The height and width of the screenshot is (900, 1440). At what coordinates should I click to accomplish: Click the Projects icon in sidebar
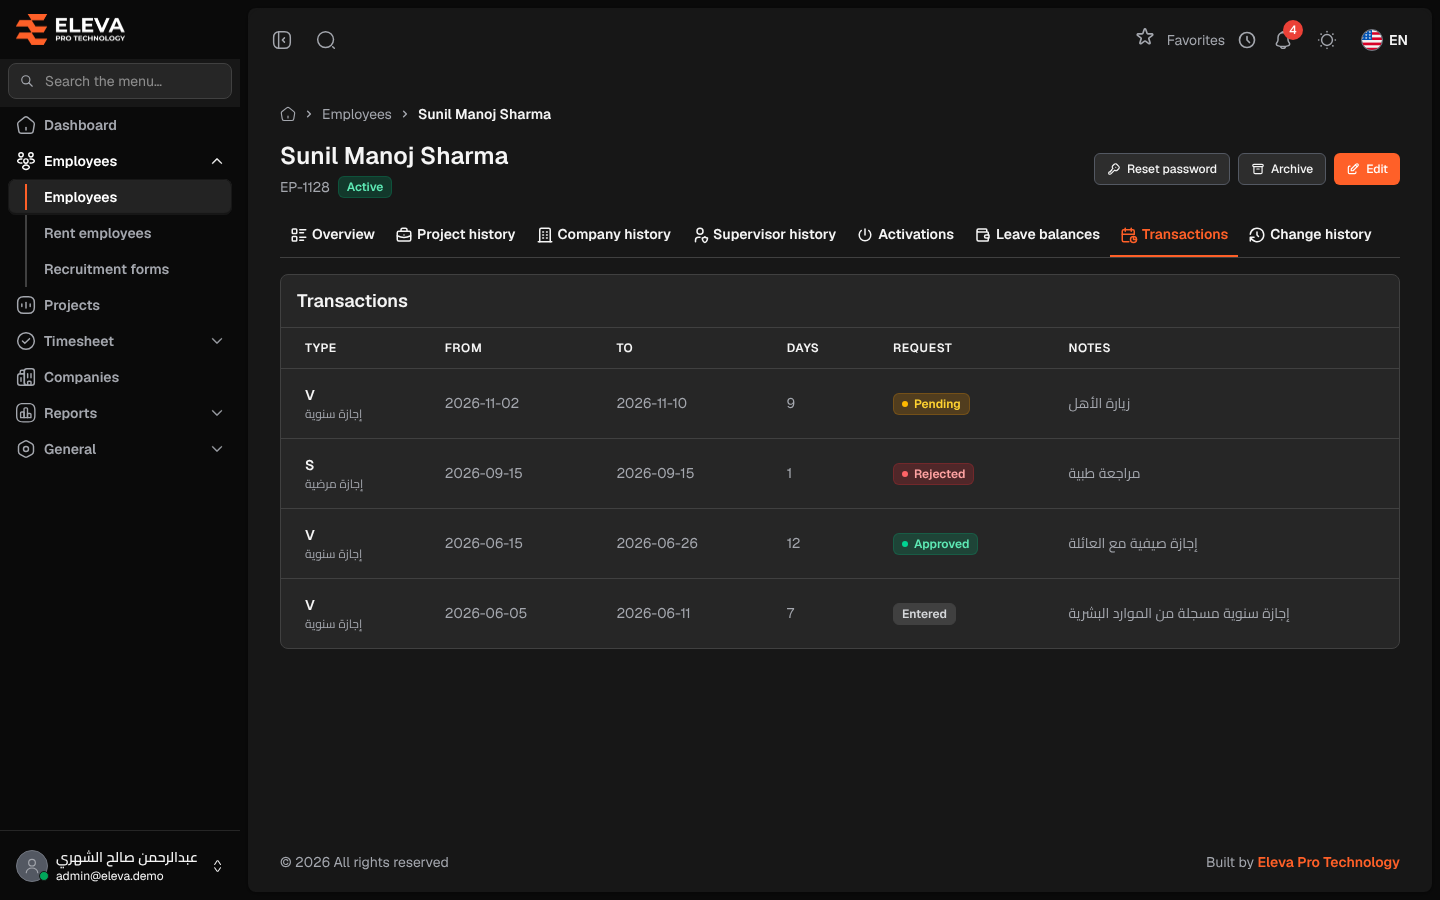[26, 305]
